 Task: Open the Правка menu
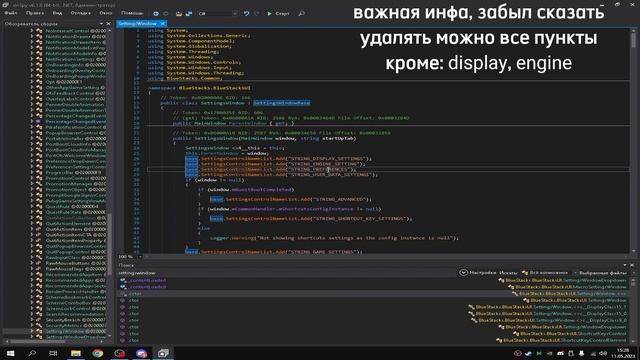pyautogui.click(x=35, y=13)
